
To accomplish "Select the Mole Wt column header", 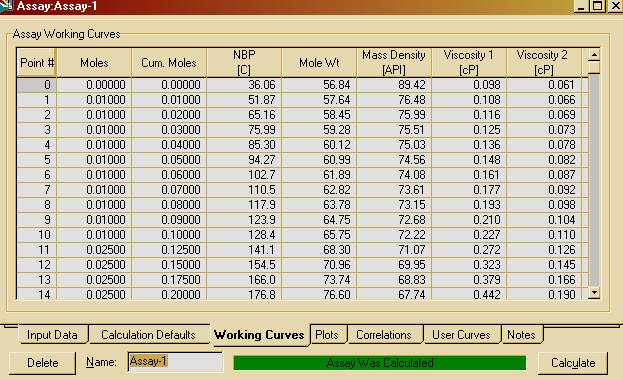I will (x=319, y=62).
